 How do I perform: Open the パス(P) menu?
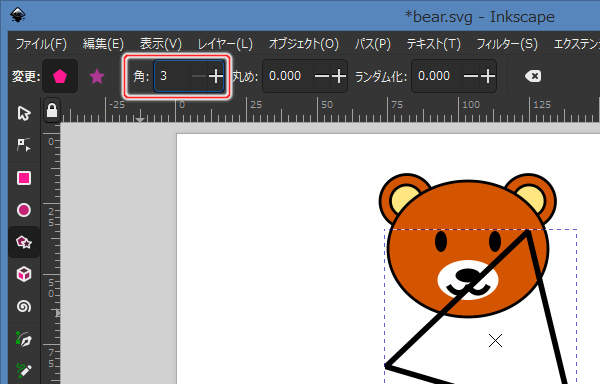[373, 44]
